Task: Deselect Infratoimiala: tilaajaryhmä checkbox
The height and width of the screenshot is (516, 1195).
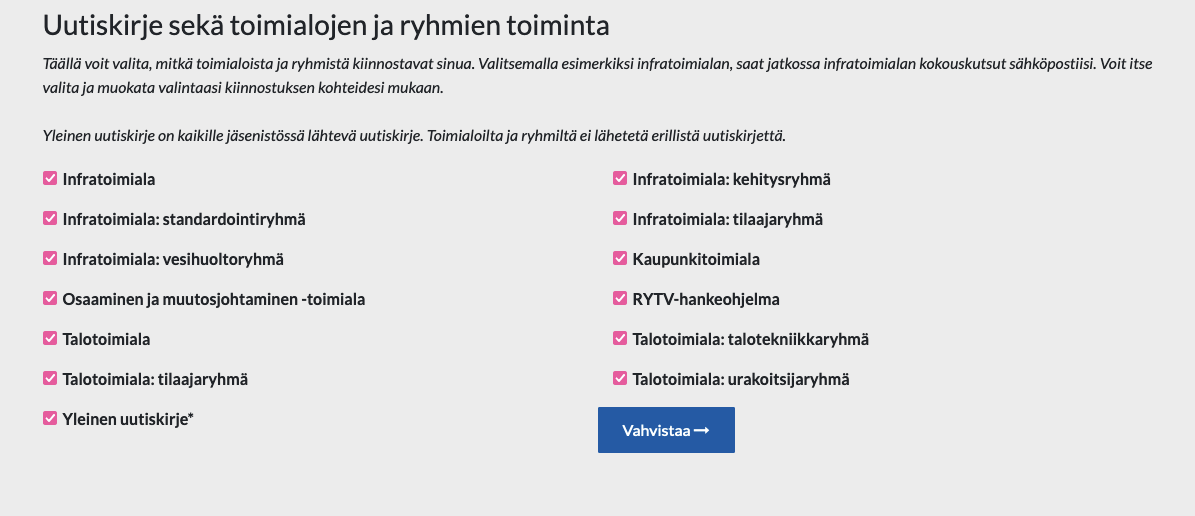Action: pos(620,219)
